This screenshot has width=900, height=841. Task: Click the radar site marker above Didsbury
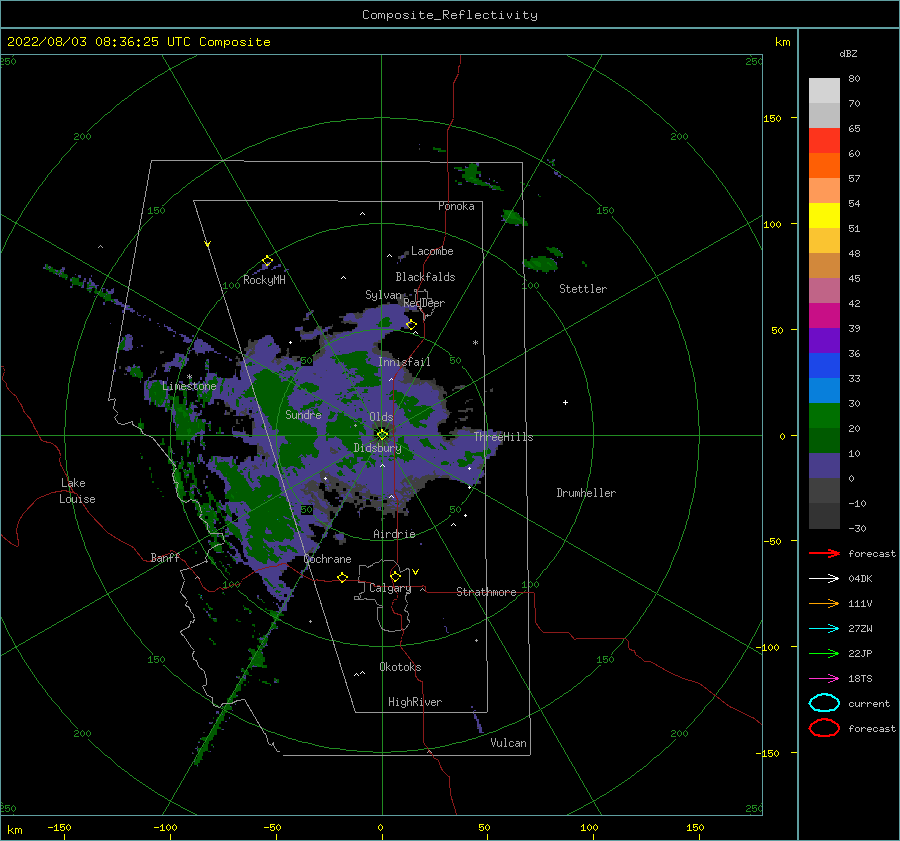click(x=382, y=435)
